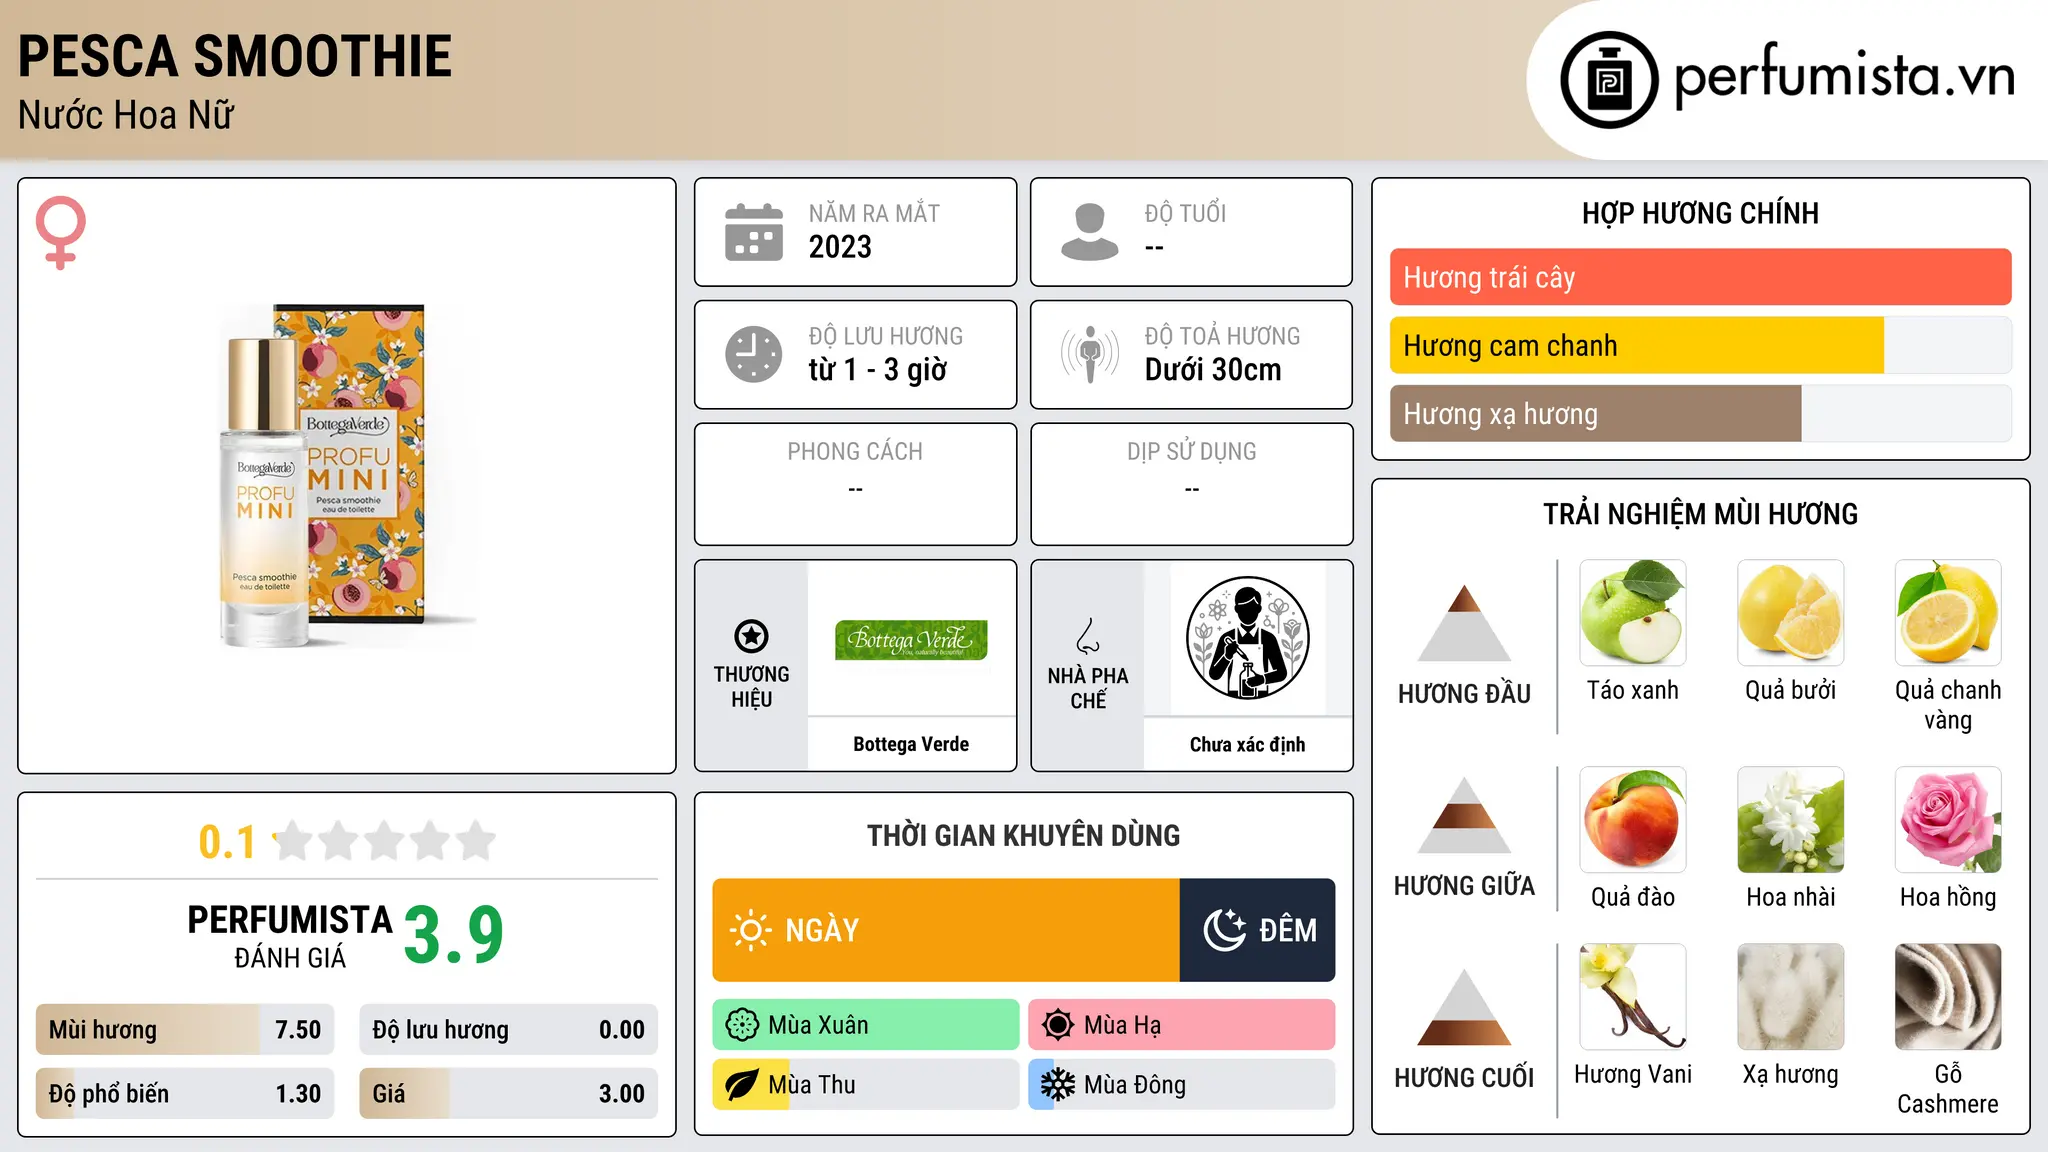Click the nose icon above Nhà pha chế
This screenshot has width=2048, height=1152.
coord(1088,636)
